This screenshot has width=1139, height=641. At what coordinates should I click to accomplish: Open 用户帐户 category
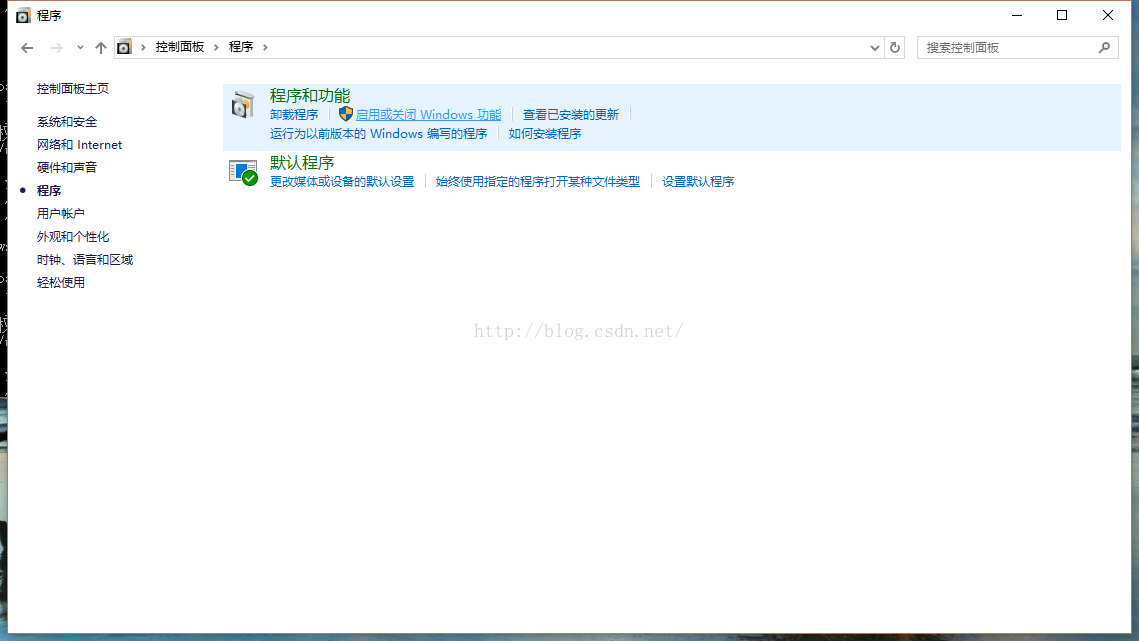60,214
